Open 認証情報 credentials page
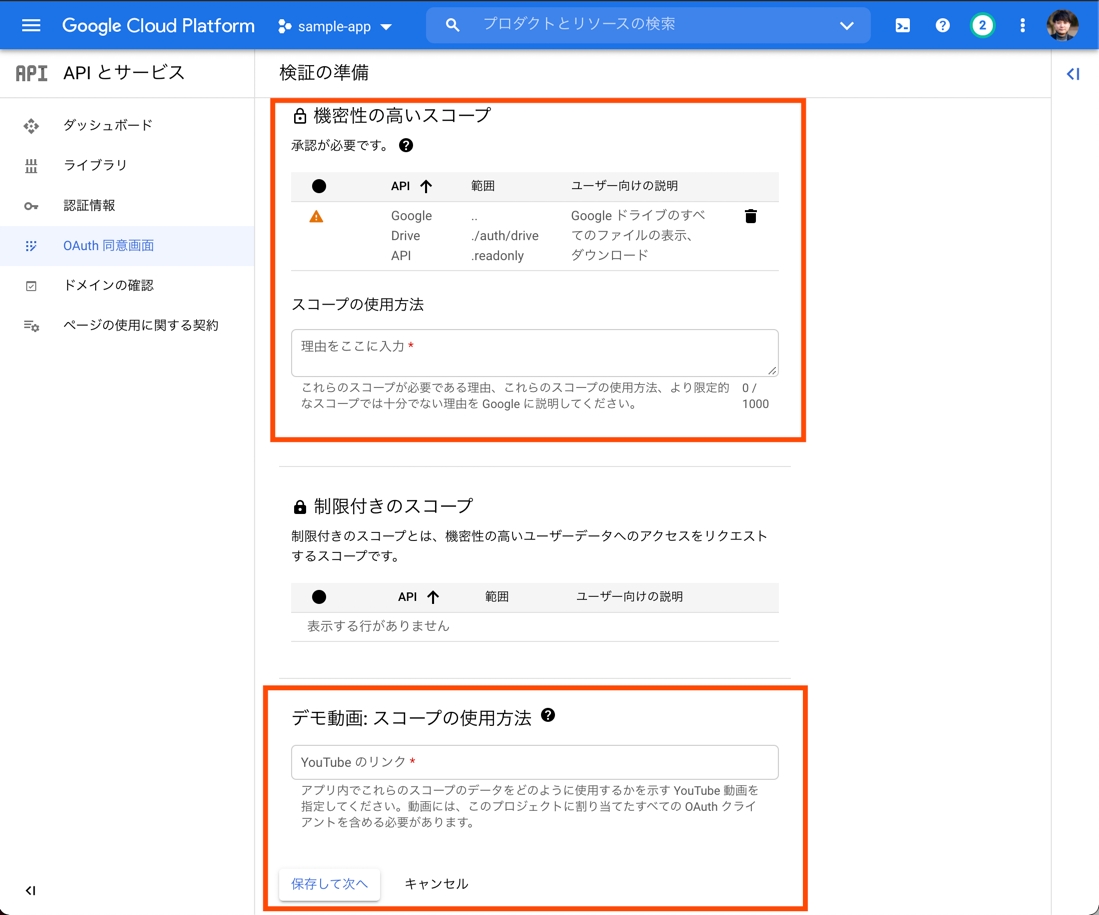The height and width of the screenshot is (915, 1099). pyautogui.click(x=89, y=205)
